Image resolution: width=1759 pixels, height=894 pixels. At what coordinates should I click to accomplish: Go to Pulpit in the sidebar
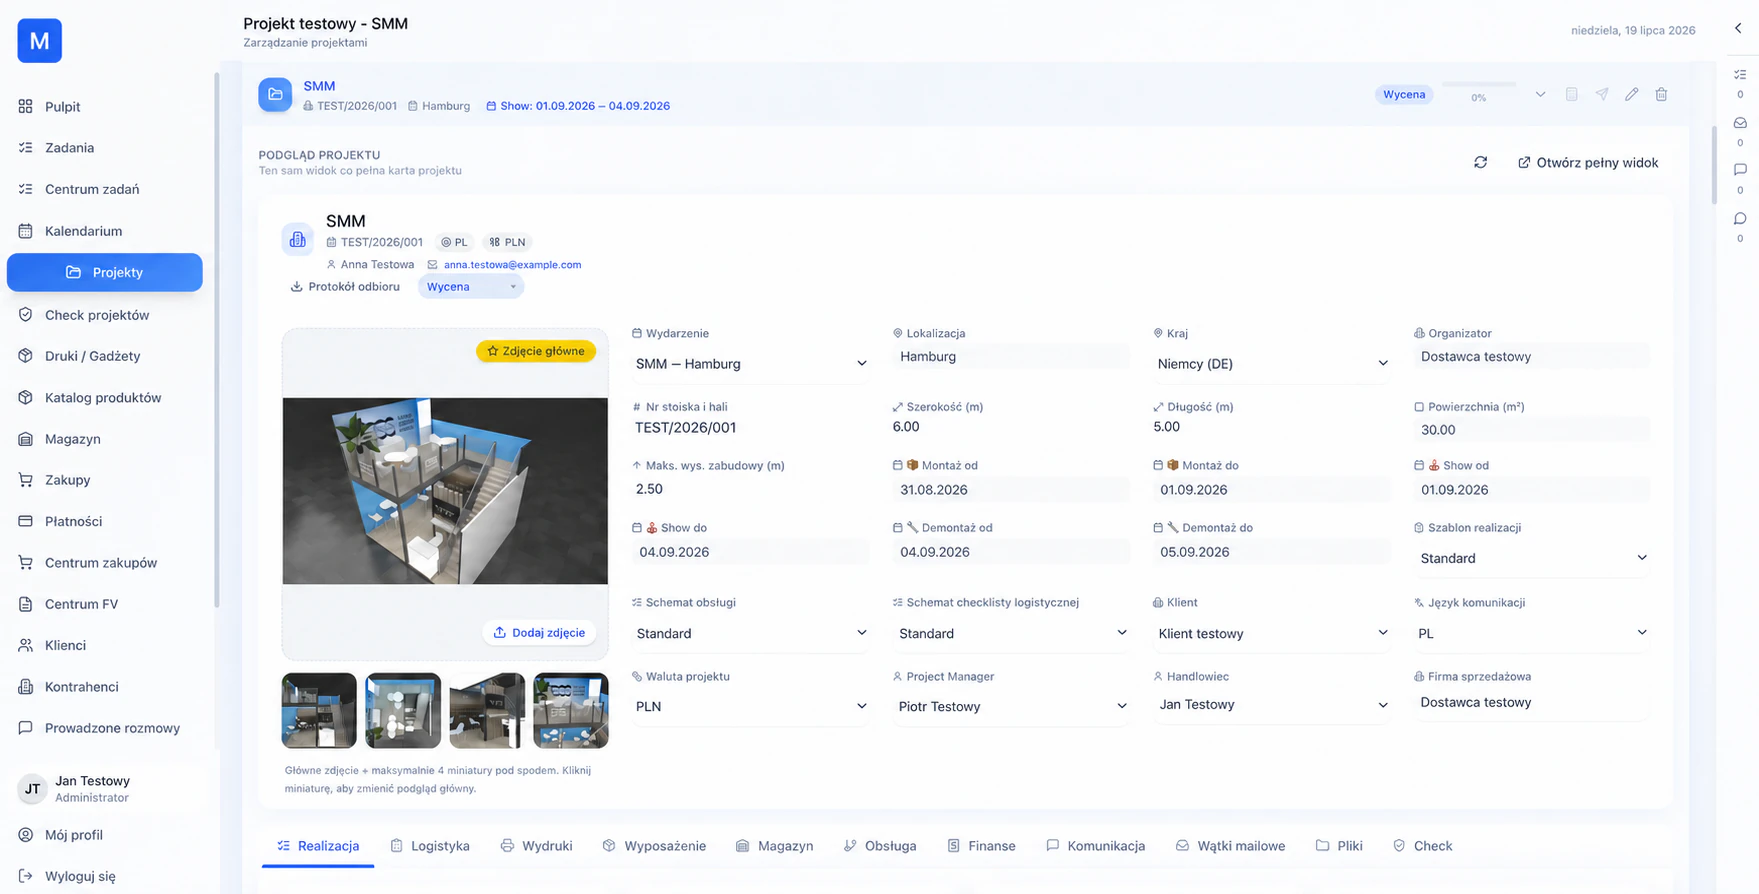(107, 106)
